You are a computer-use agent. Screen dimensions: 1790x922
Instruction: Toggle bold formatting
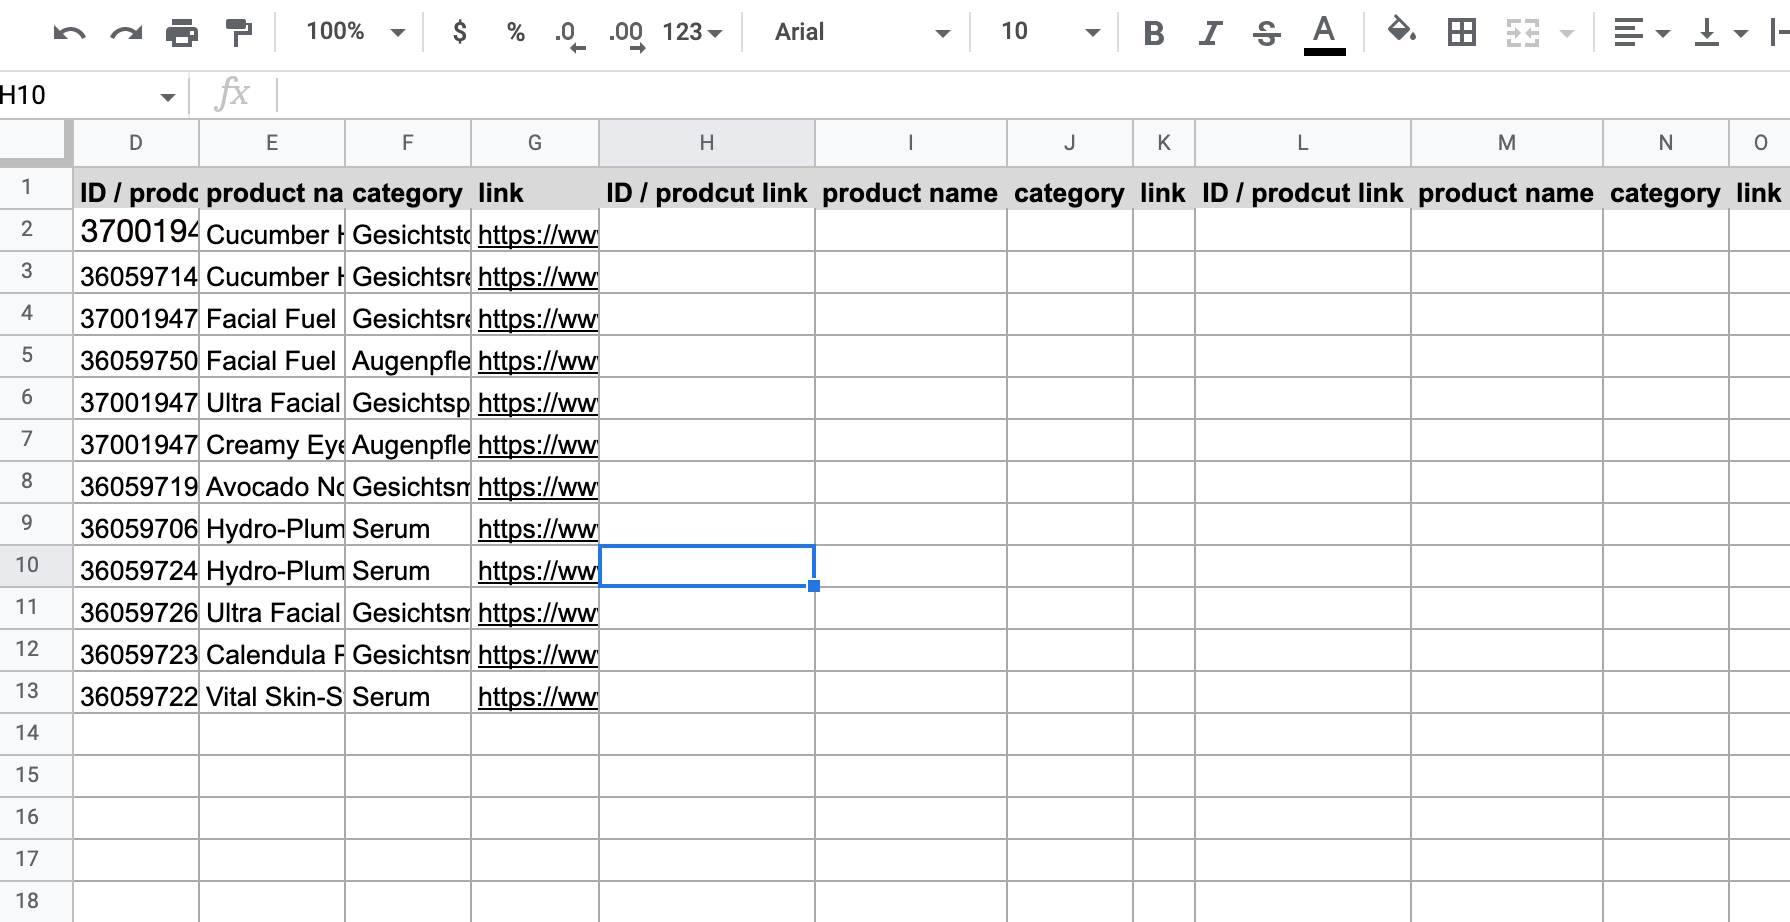pyautogui.click(x=1153, y=33)
